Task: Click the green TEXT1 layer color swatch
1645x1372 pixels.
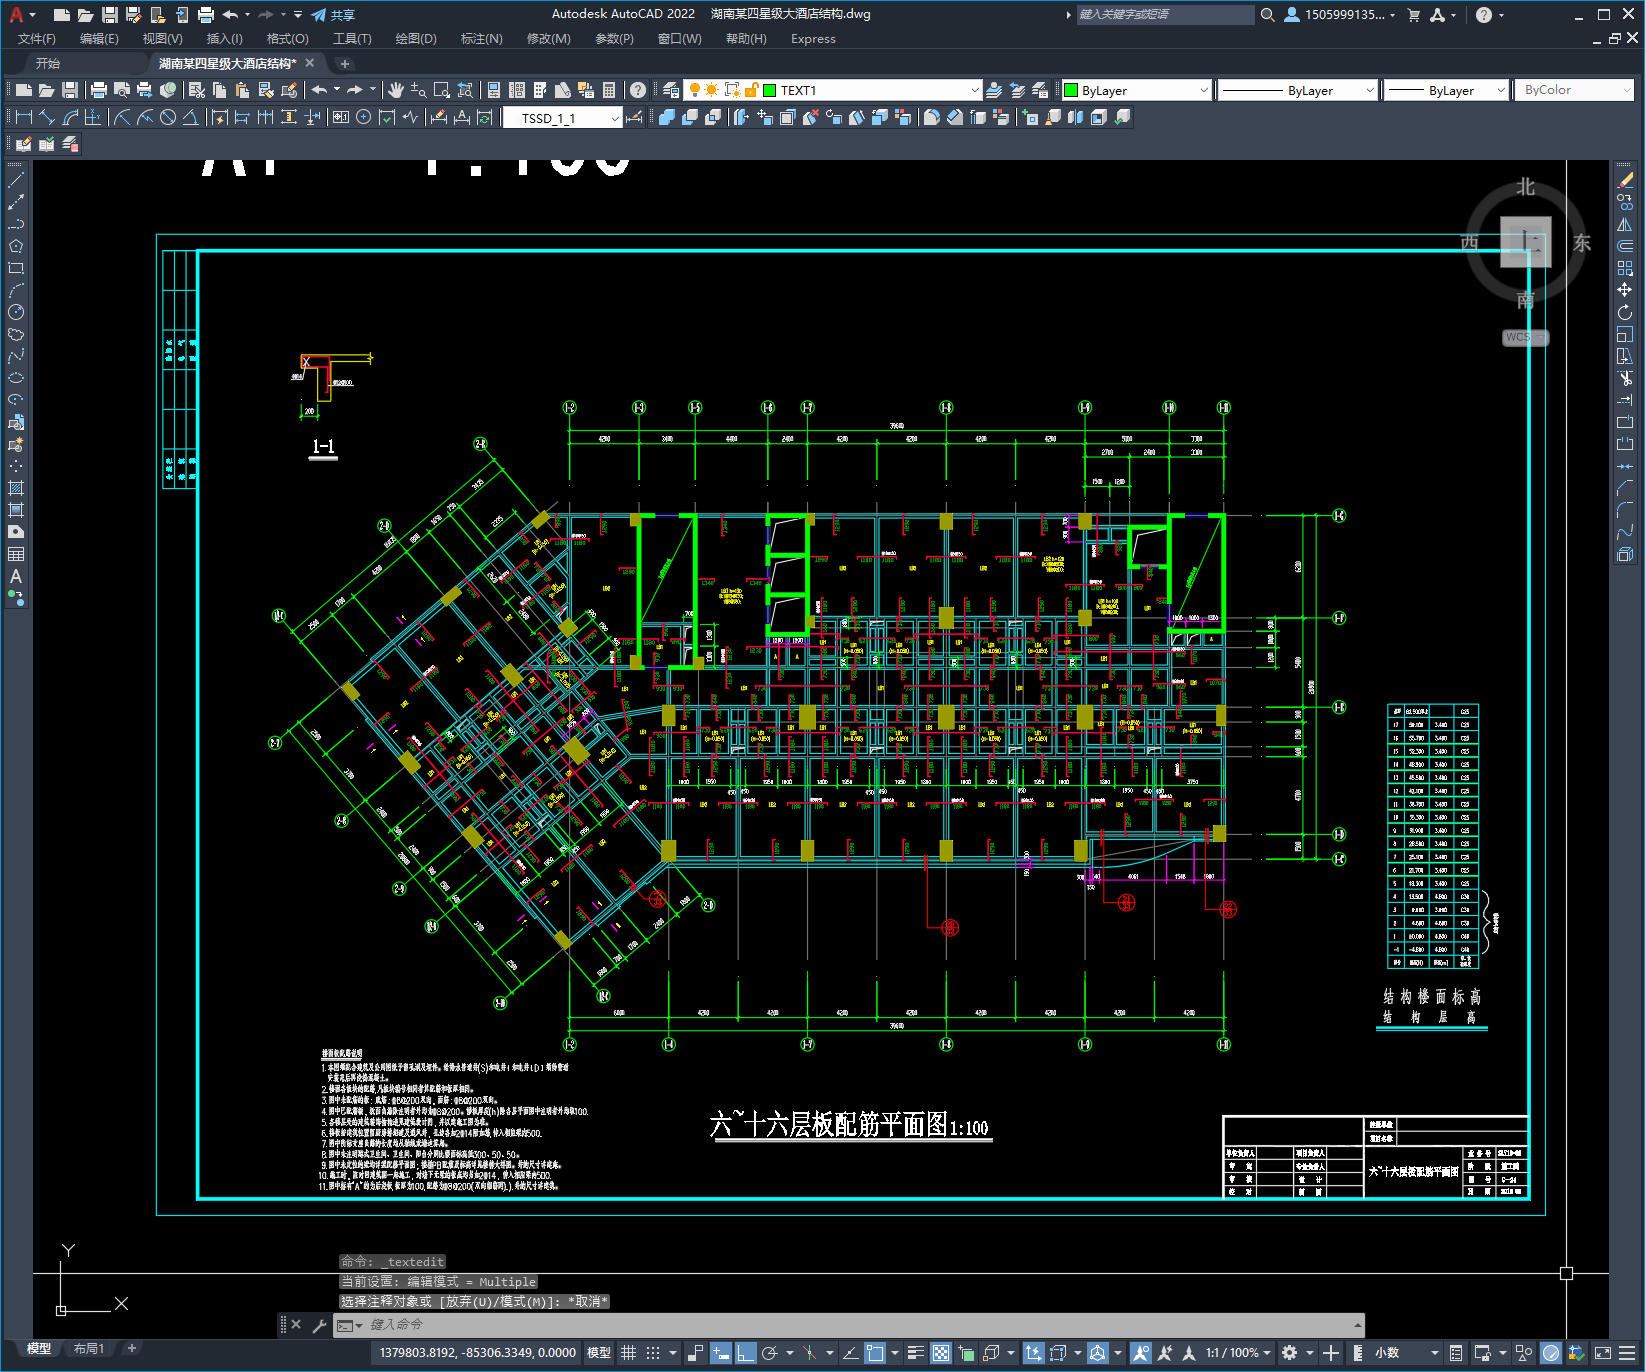Action: [x=770, y=90]
